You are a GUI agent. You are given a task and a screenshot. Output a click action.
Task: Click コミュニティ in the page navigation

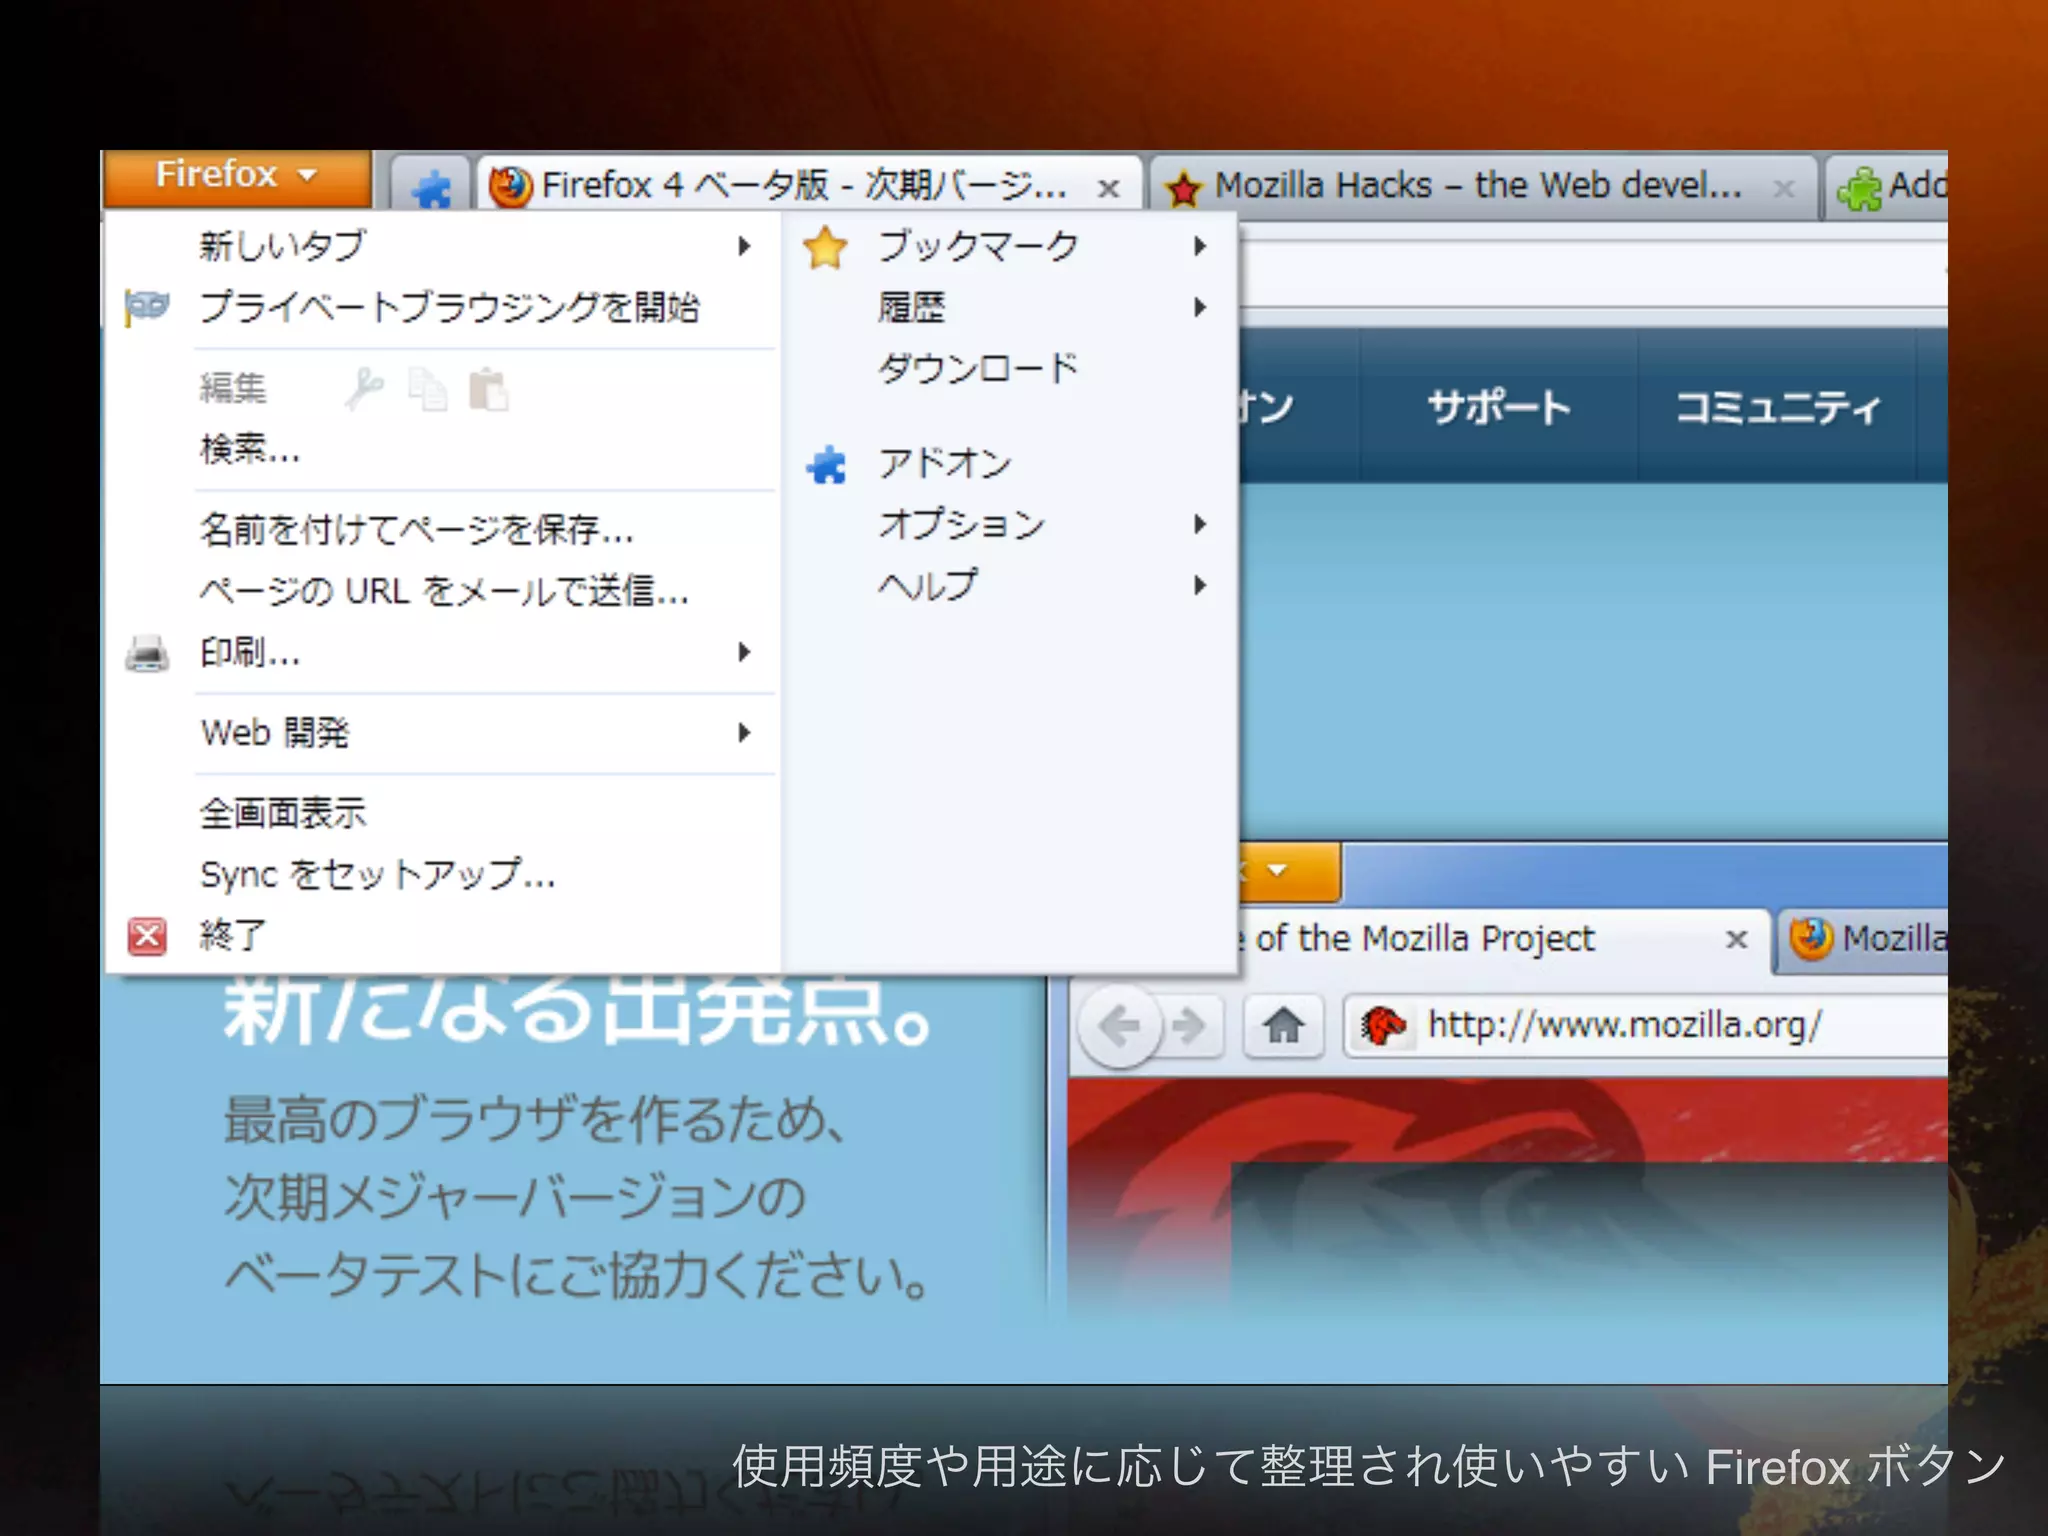[x=1777, y=407]
